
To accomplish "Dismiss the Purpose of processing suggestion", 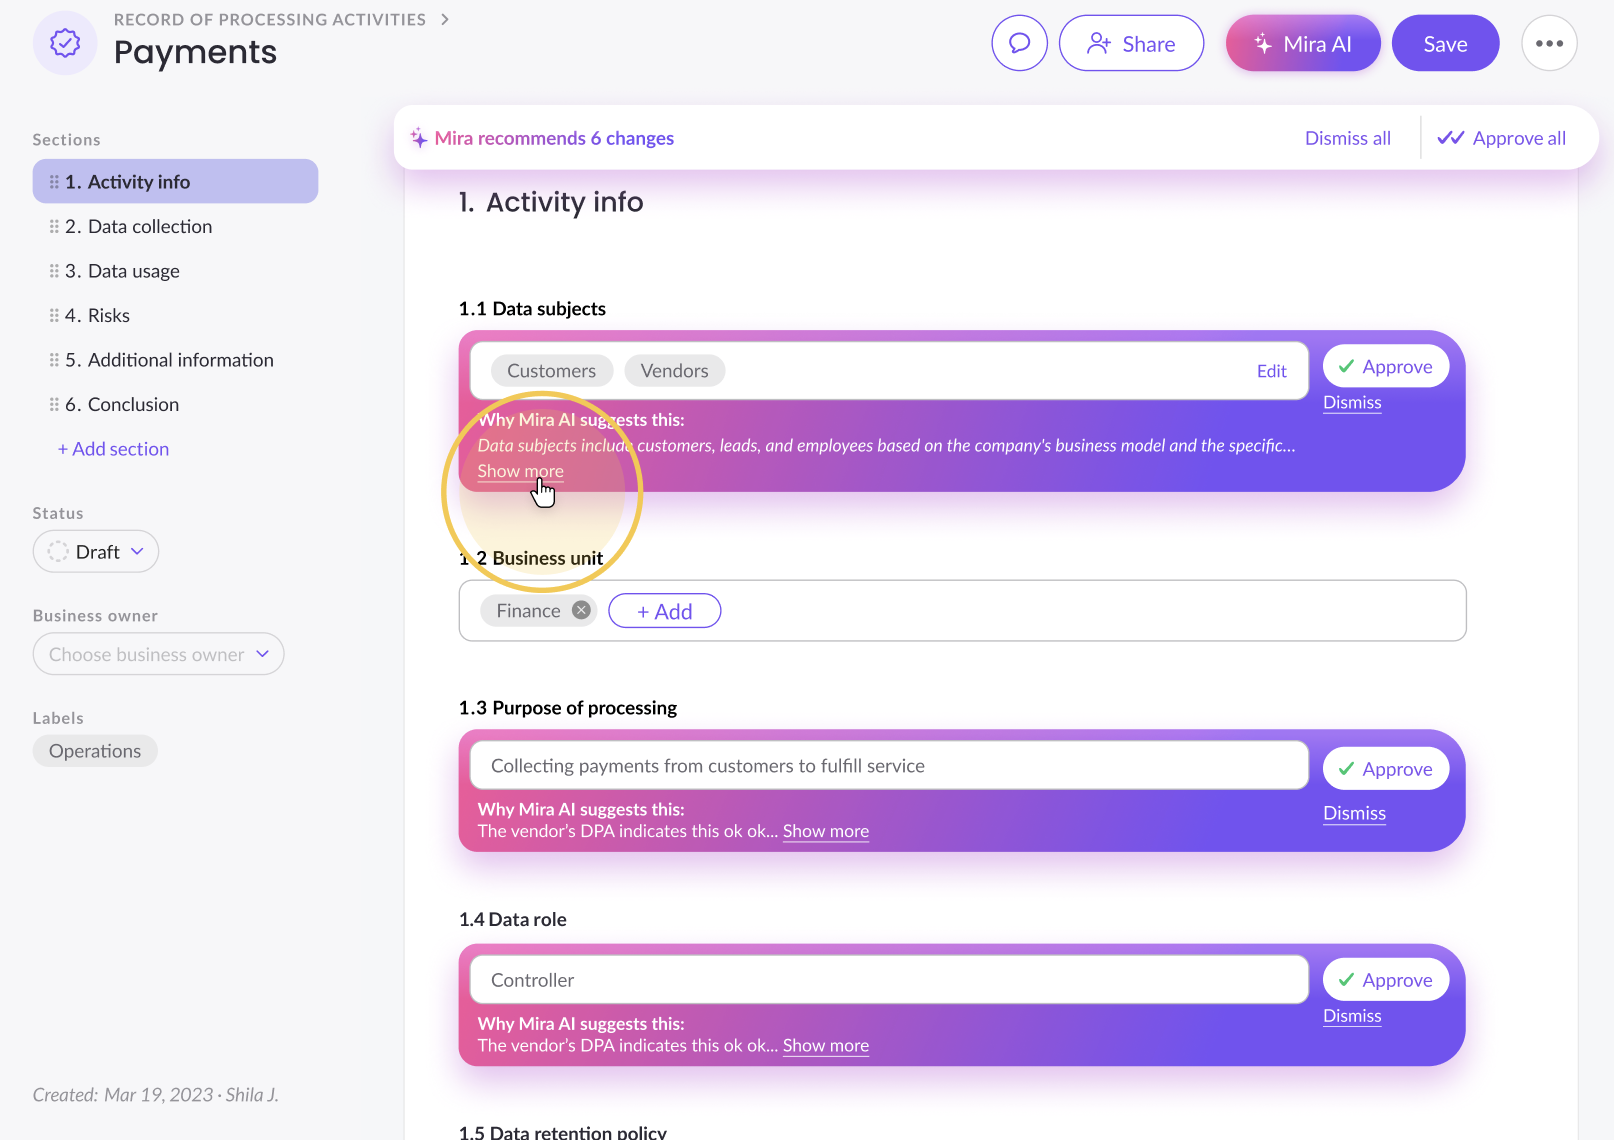I will [x=1354, y=813].
